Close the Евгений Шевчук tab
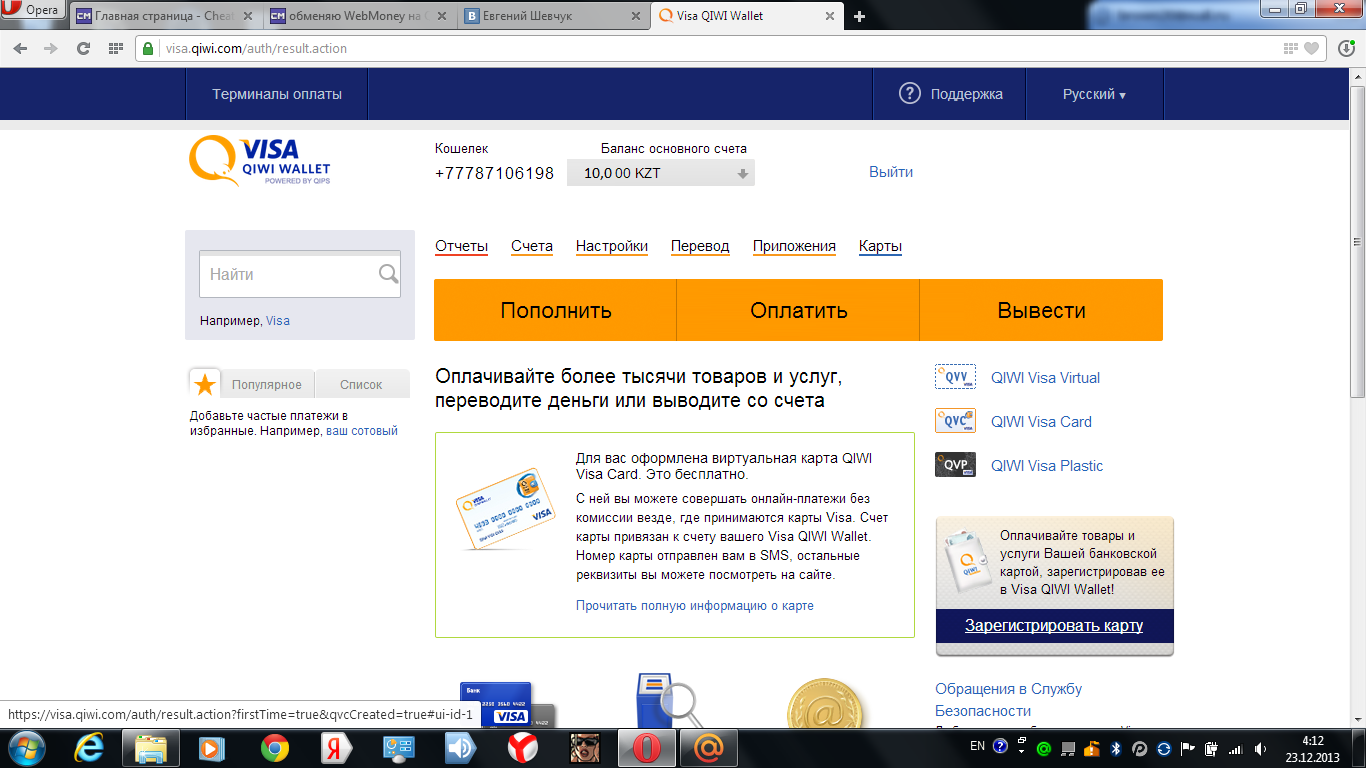The width and height of the screenshot is (1366, 768). click(635, 16)
